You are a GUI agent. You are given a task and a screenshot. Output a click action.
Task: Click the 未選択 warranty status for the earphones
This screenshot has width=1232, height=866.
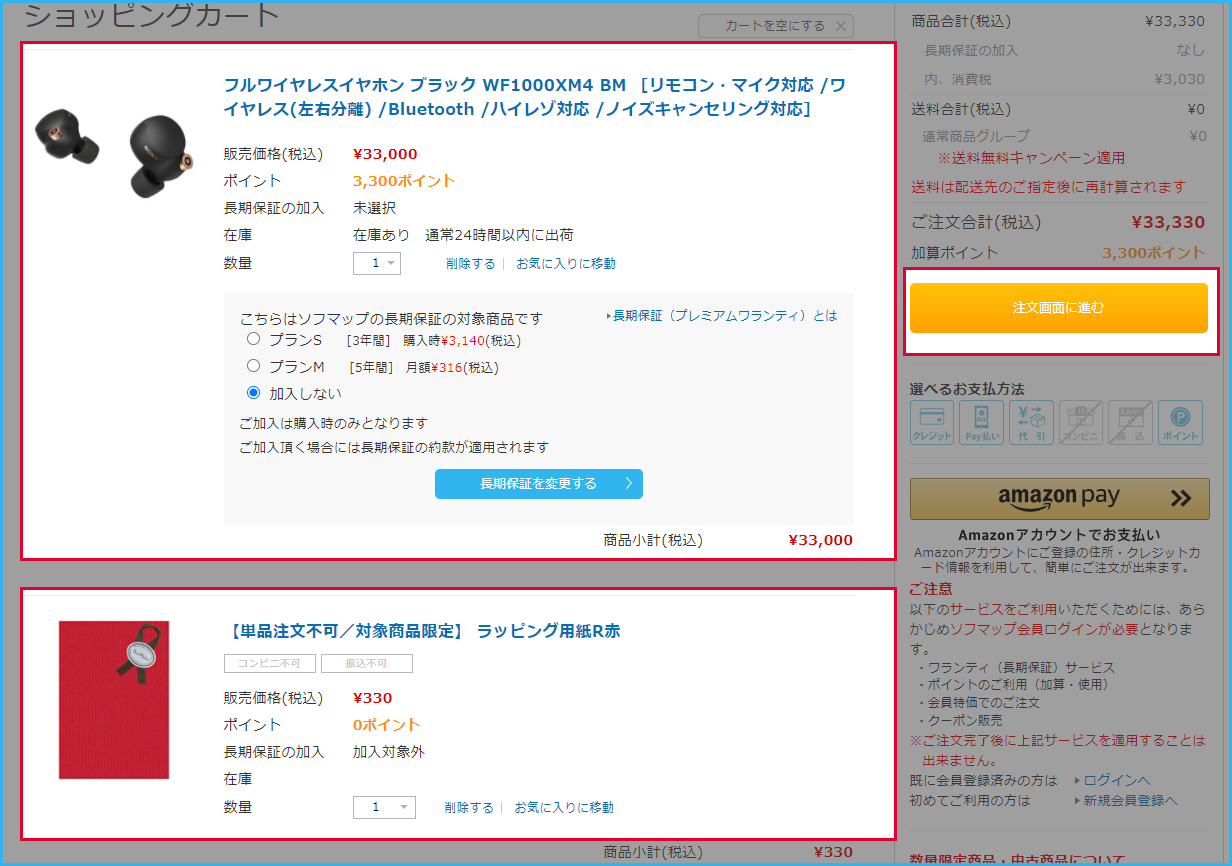tap(374, 208)
